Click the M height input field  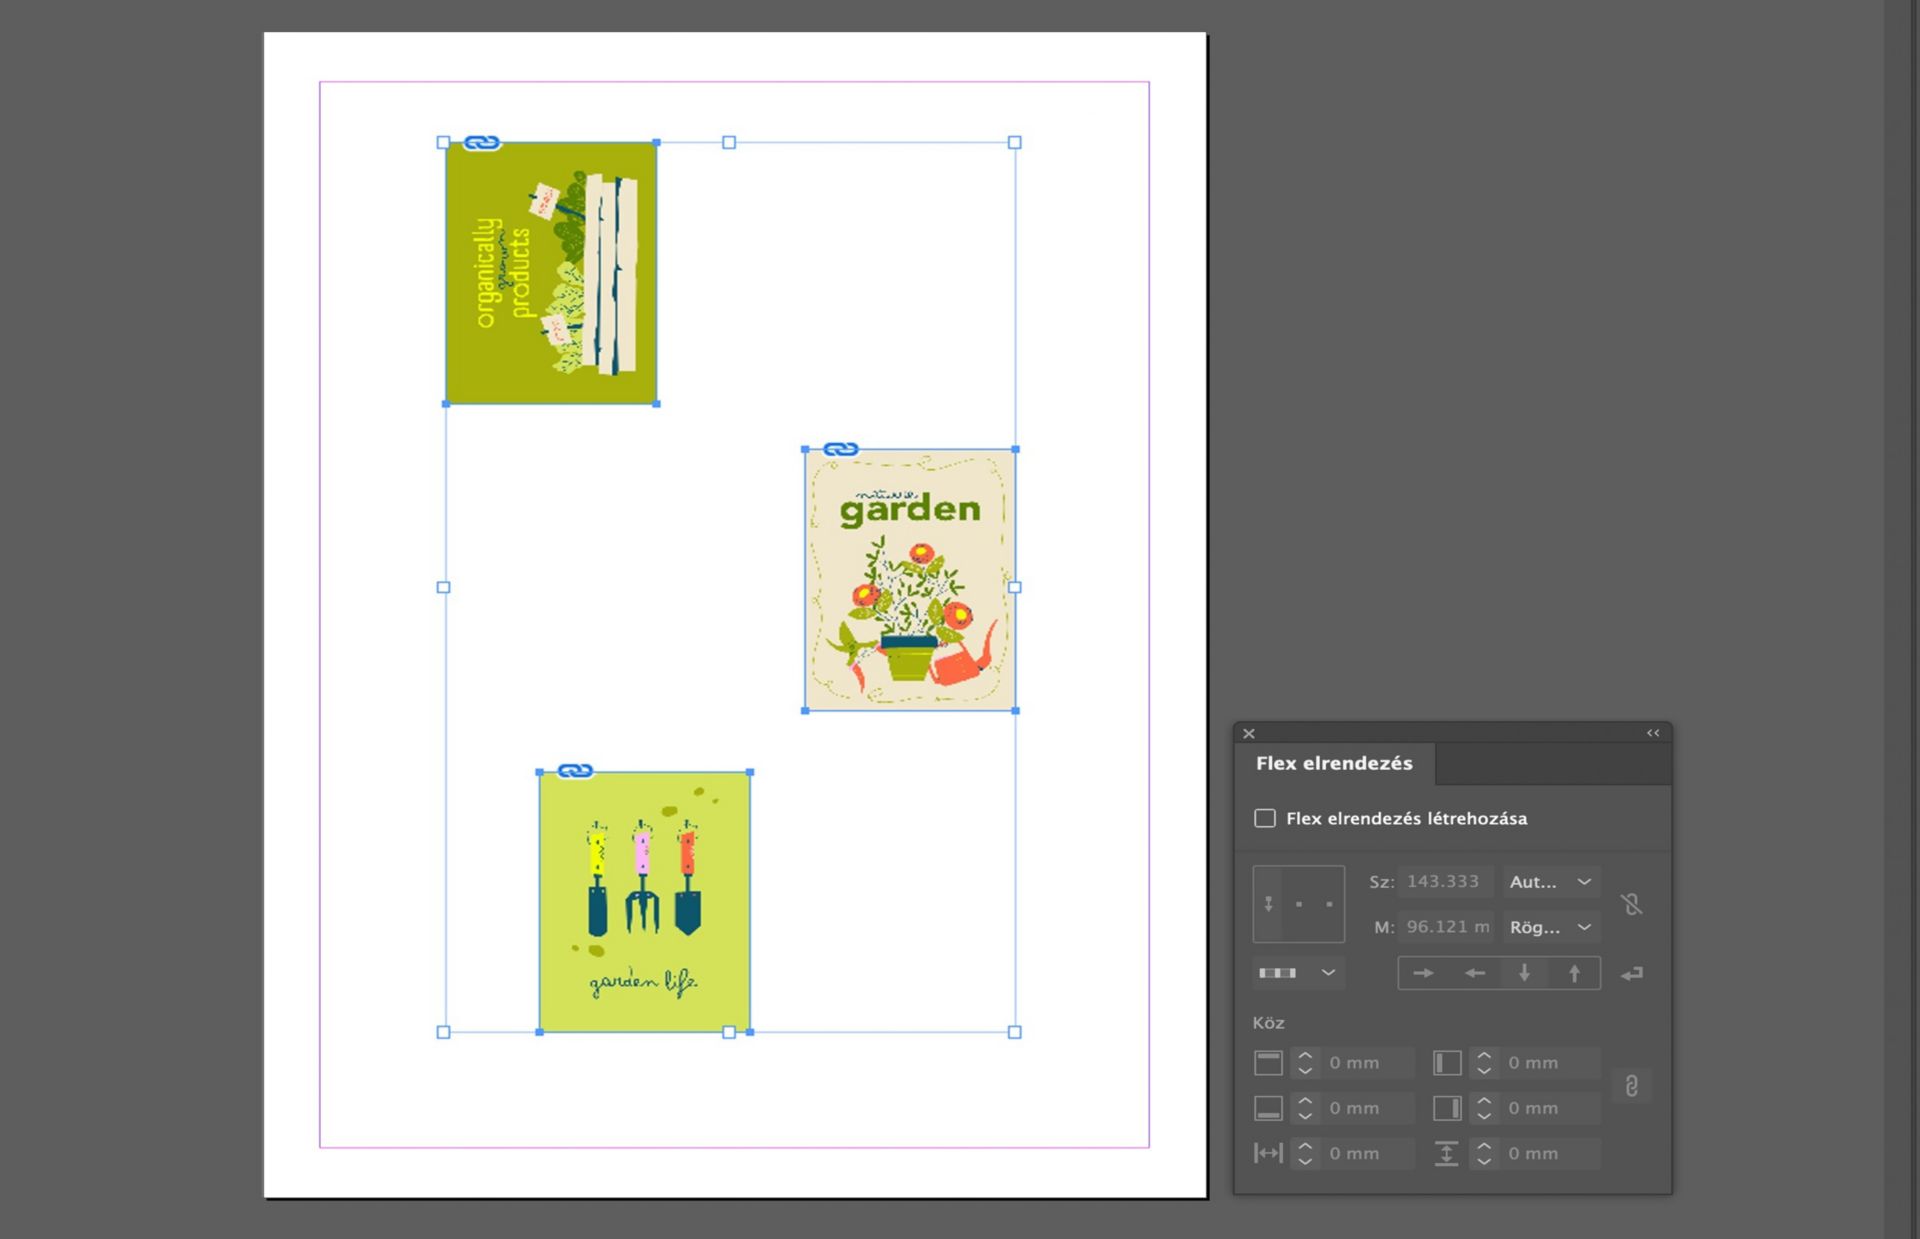(x=1446, y=927)
